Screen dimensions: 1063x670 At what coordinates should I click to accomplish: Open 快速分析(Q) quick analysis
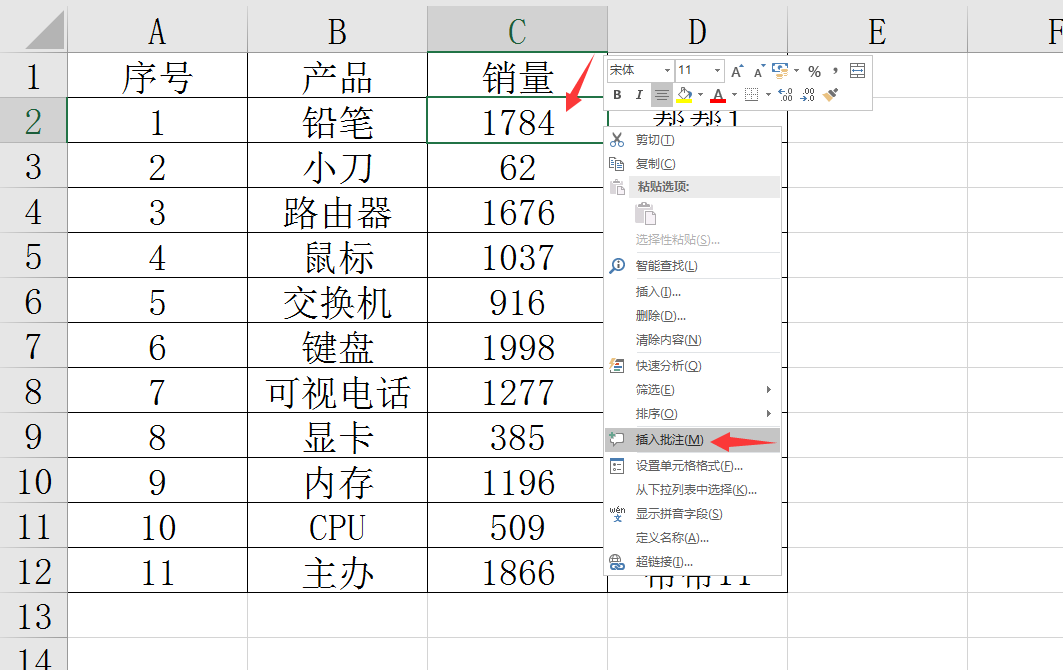[692, 366]
